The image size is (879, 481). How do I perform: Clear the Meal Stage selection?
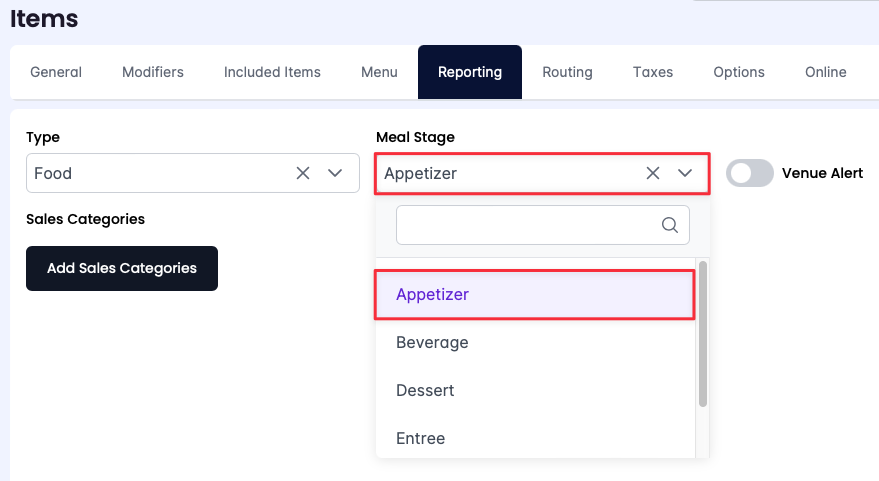(x=653, y=173)
